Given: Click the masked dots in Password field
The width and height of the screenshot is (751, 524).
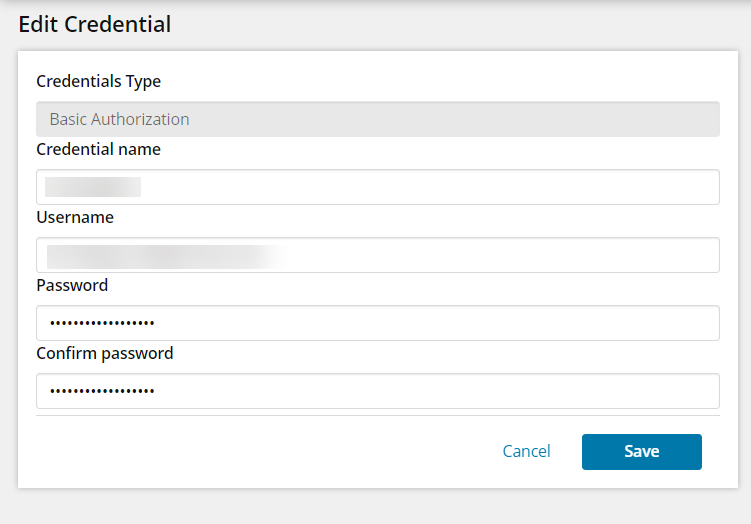Looking at the screenshot, I should pyautogui.click(x=102, y=323).
